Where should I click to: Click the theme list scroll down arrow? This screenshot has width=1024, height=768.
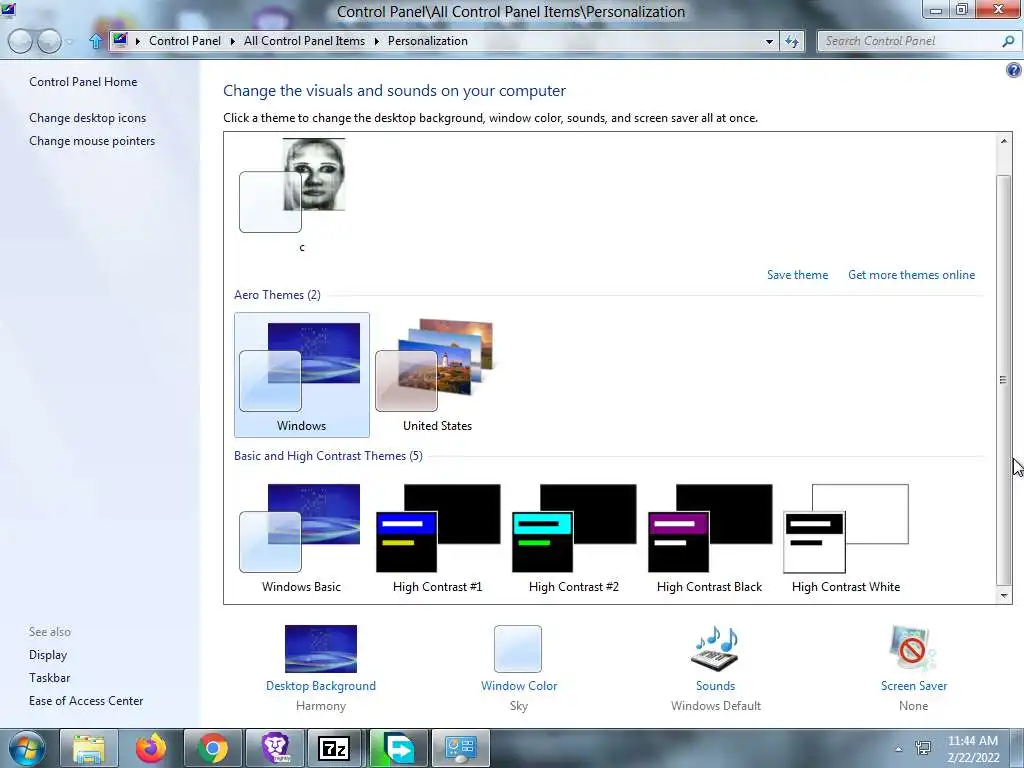1004,595
